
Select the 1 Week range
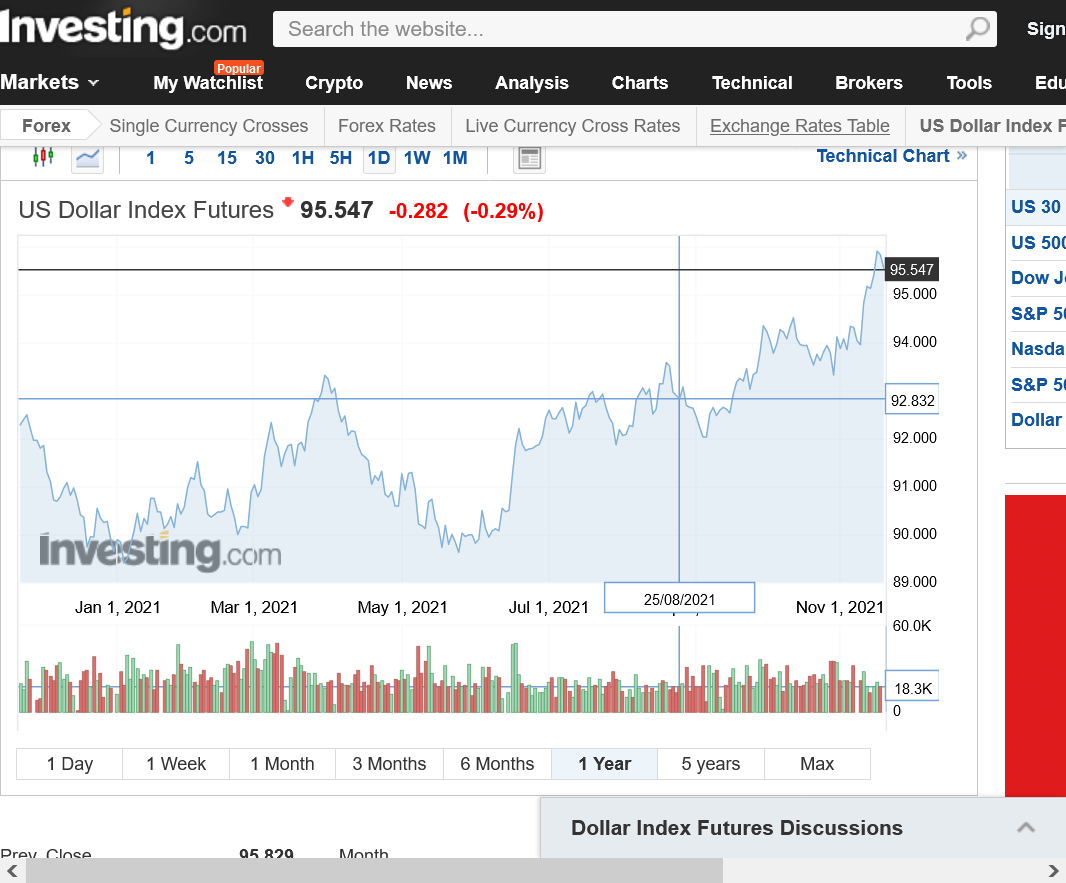click(176, 764)
